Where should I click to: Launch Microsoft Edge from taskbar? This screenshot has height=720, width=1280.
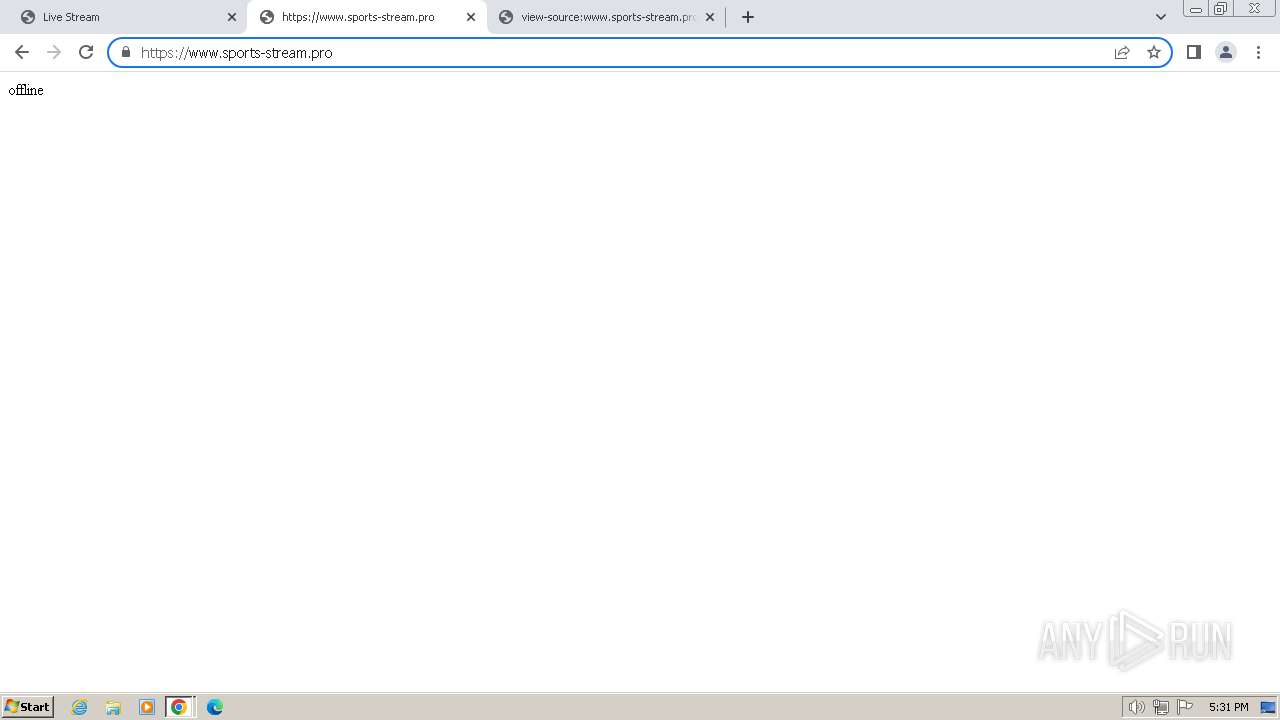point(215,707)
